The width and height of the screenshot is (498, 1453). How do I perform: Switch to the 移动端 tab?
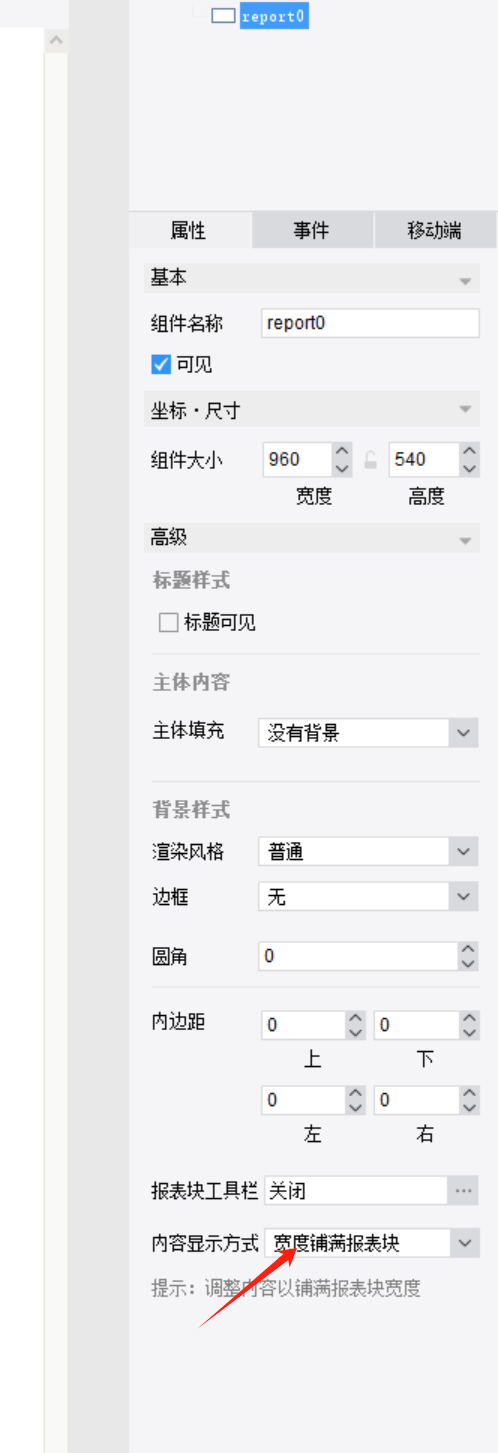(x=435, y=230)
